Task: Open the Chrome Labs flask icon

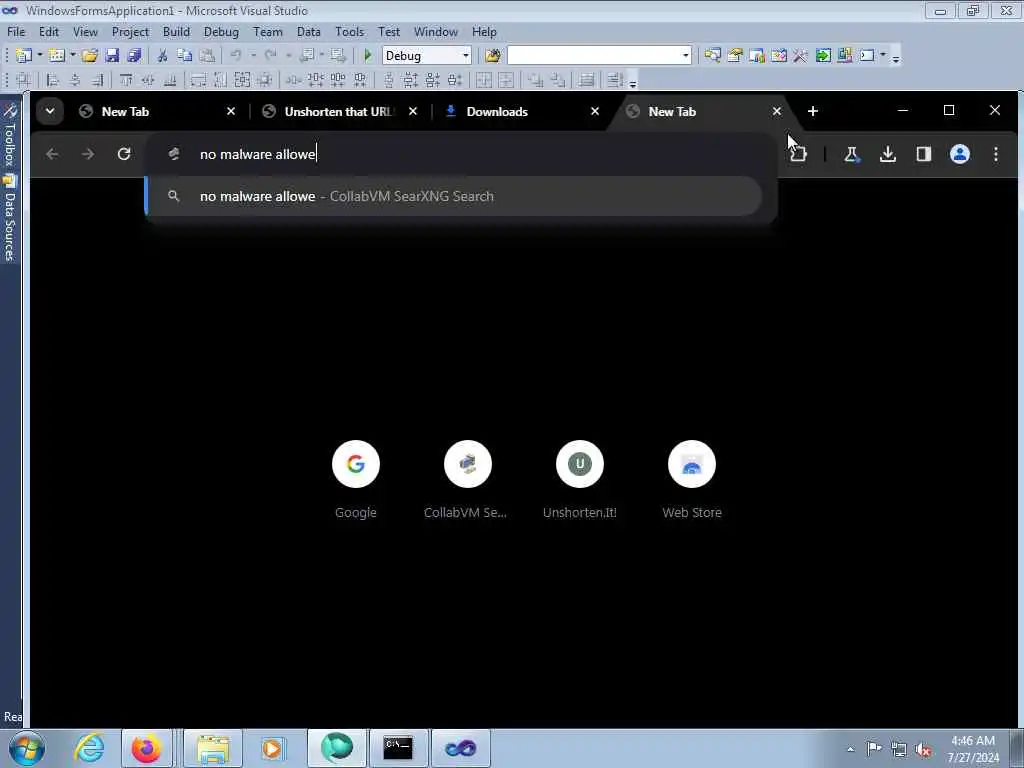Action: pos(852,154)
